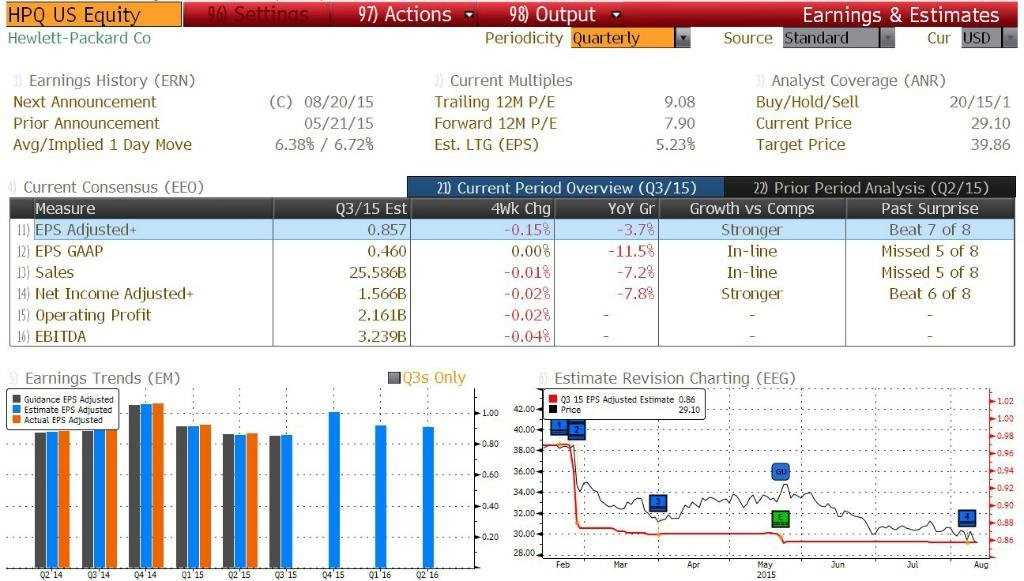
Task: Click the Growth vs Comps column header
Action: coord(752,208)
